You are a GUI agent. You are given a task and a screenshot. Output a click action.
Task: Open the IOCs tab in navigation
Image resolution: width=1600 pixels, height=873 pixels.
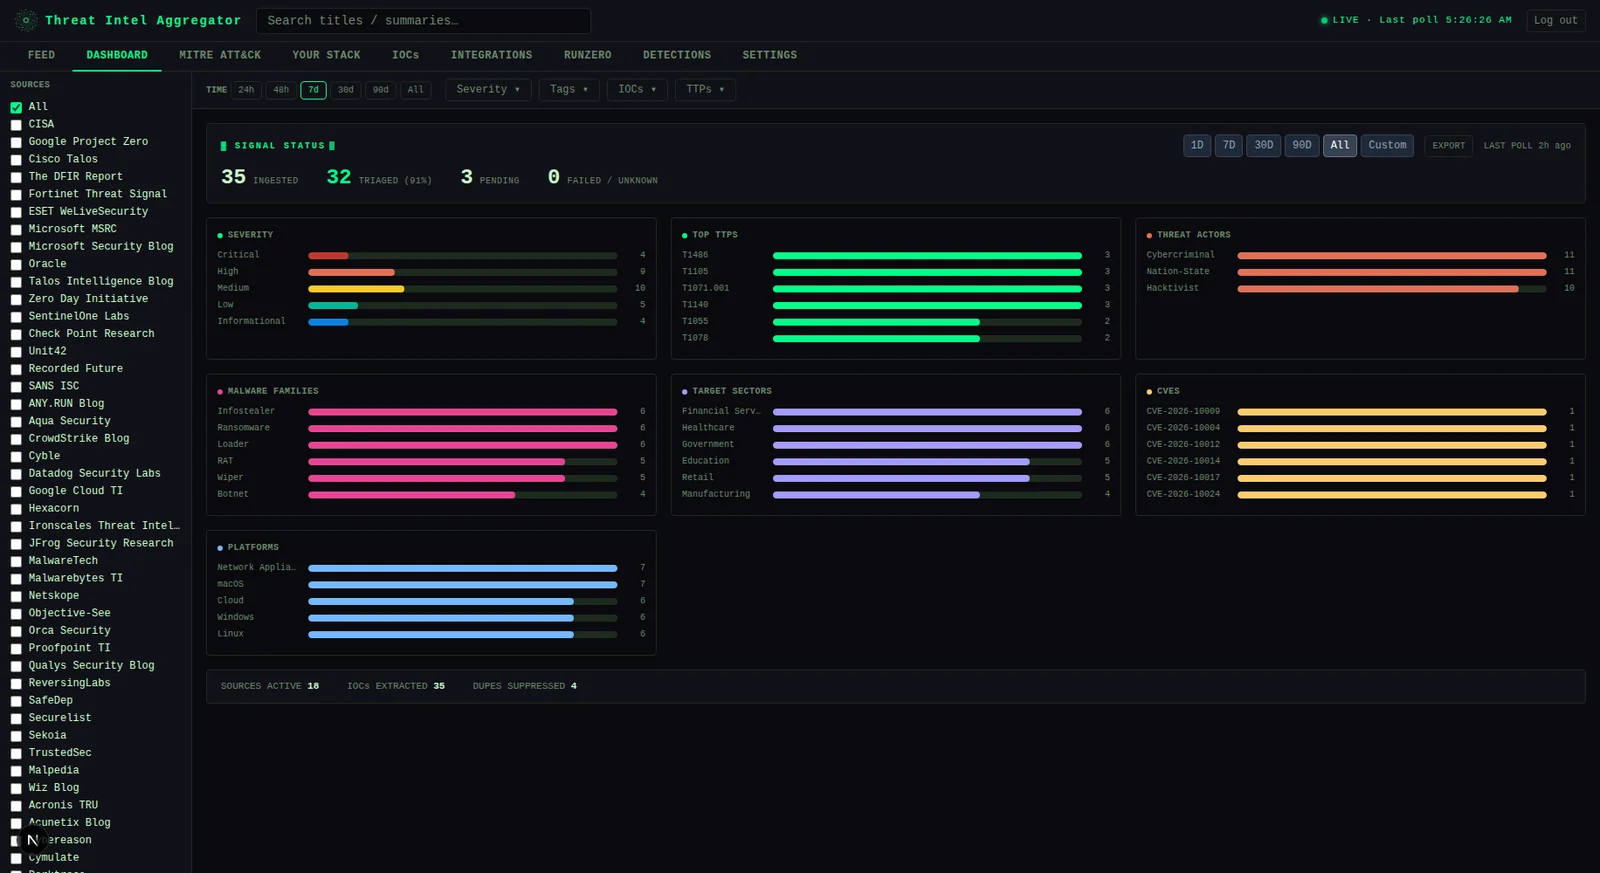point(405,55)
